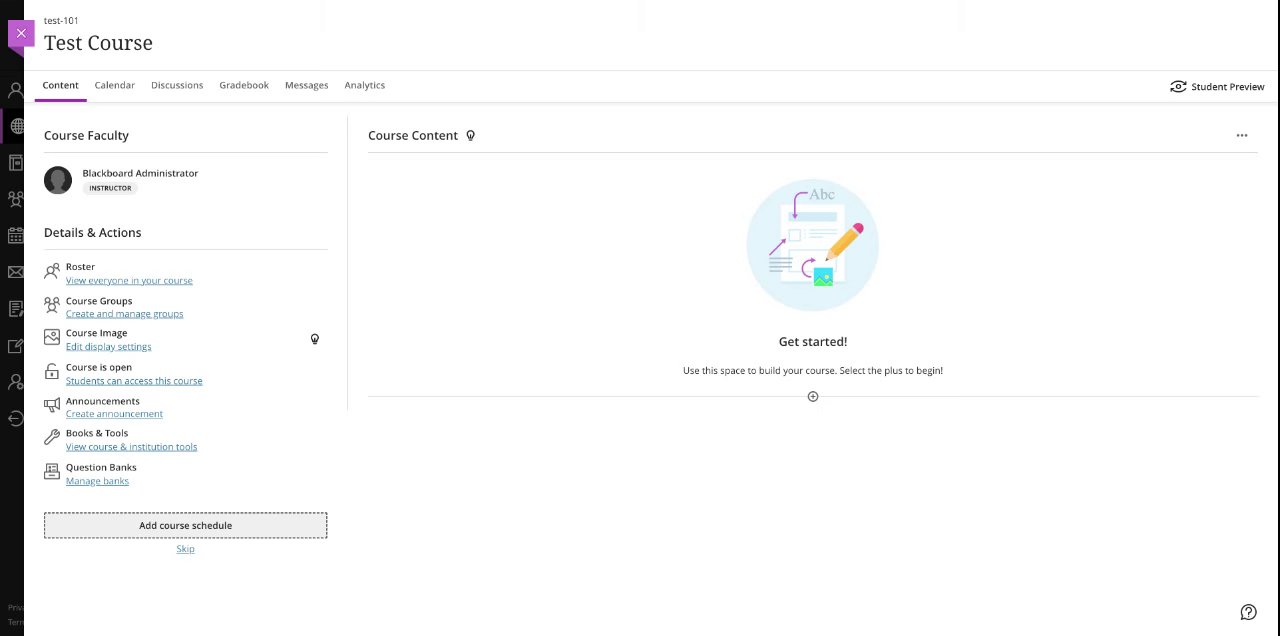
Task: Click Students can access this course link
Action: point(134,381)
